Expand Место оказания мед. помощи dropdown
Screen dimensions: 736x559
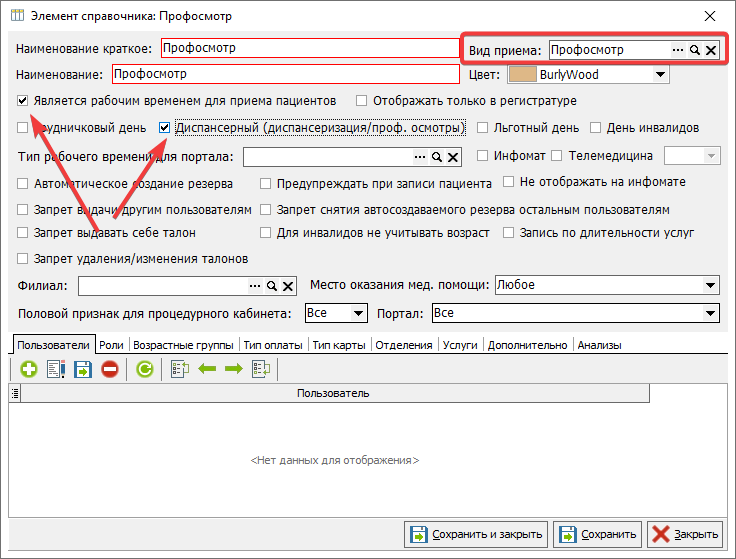click(x=710, y=285)
